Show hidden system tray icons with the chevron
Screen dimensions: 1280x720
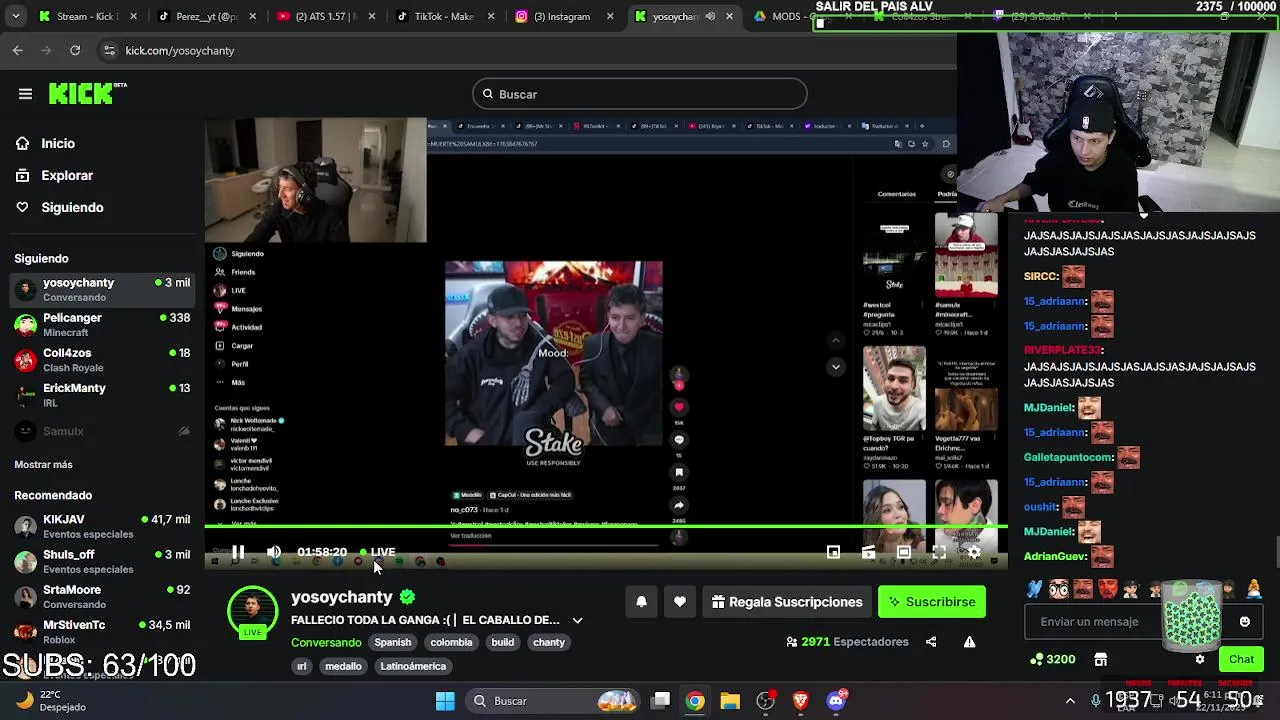point(1070,701)
